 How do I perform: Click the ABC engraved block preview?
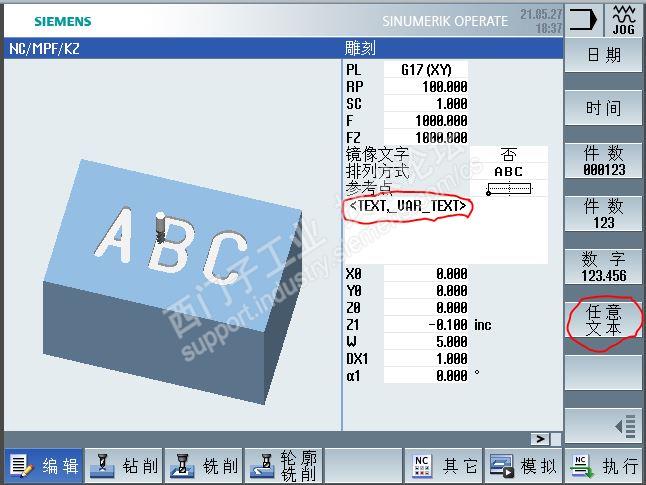173,282
